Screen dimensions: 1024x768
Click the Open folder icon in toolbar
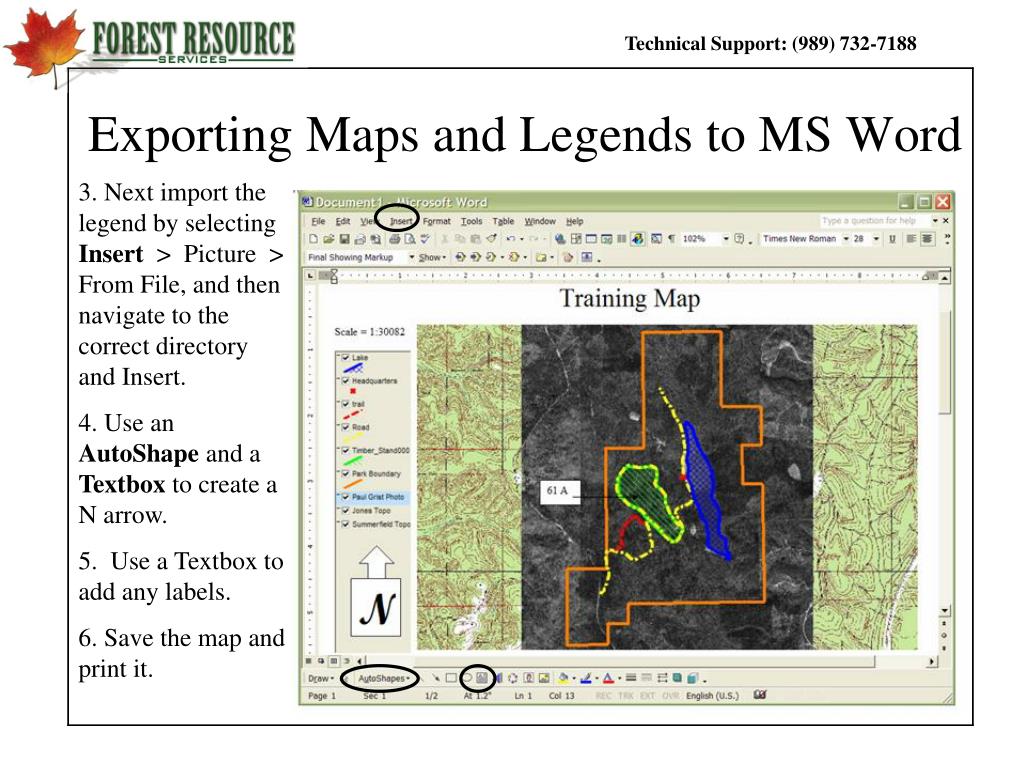328,239
